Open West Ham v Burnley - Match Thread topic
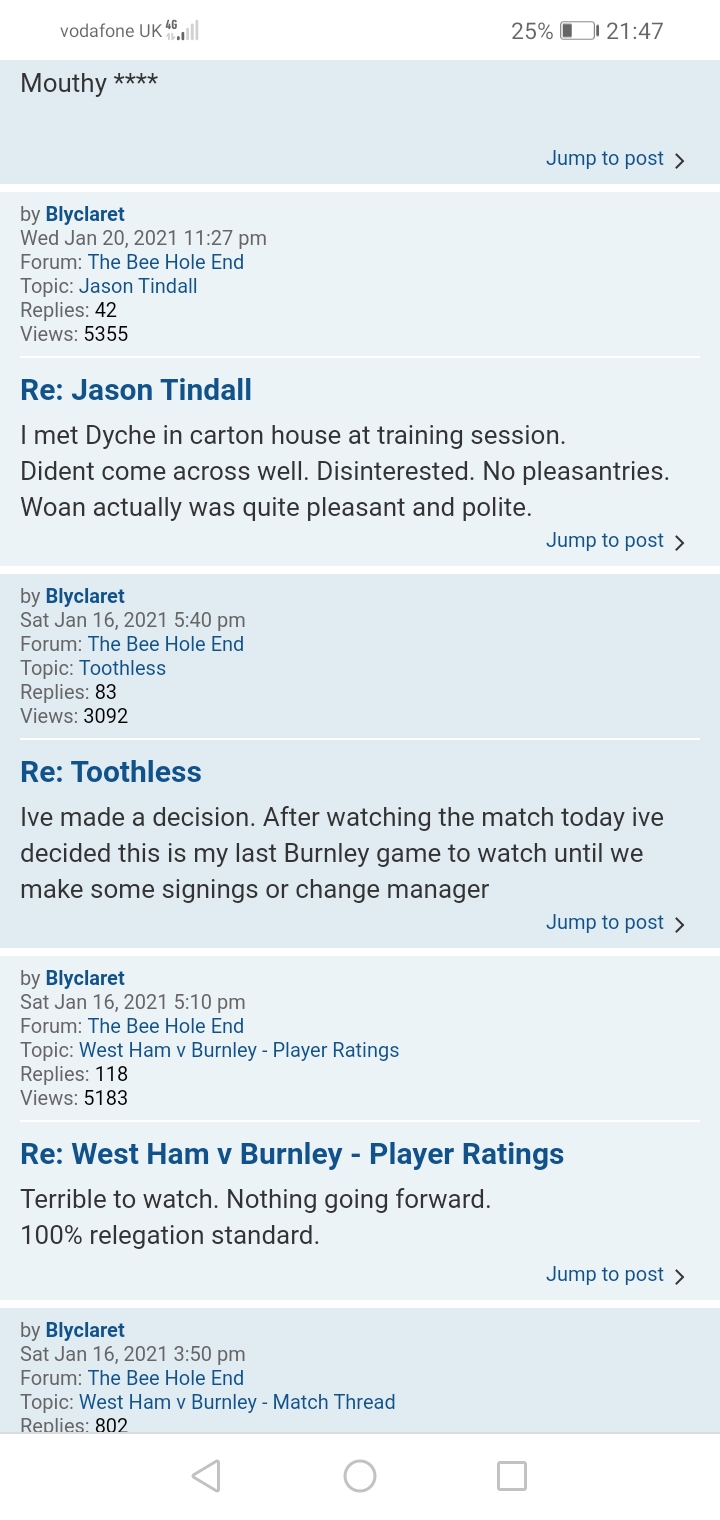The image size is (720, 1520). (237, 1402)
